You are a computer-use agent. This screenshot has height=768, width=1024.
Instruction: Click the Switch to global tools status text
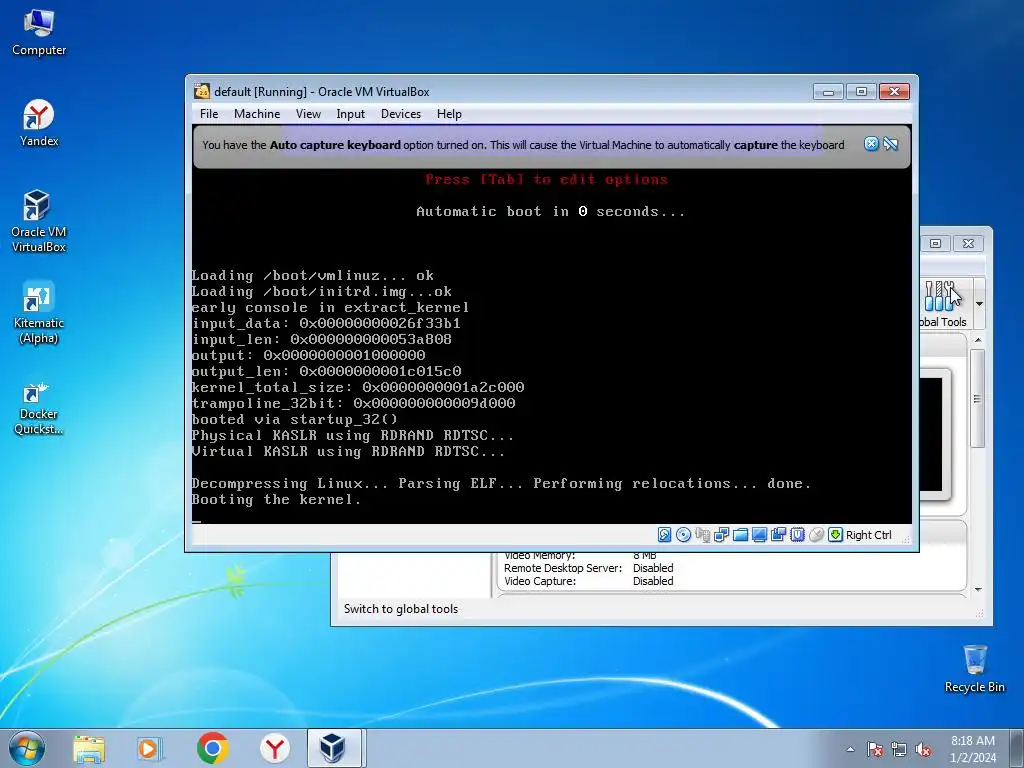[x=401, y=609]
